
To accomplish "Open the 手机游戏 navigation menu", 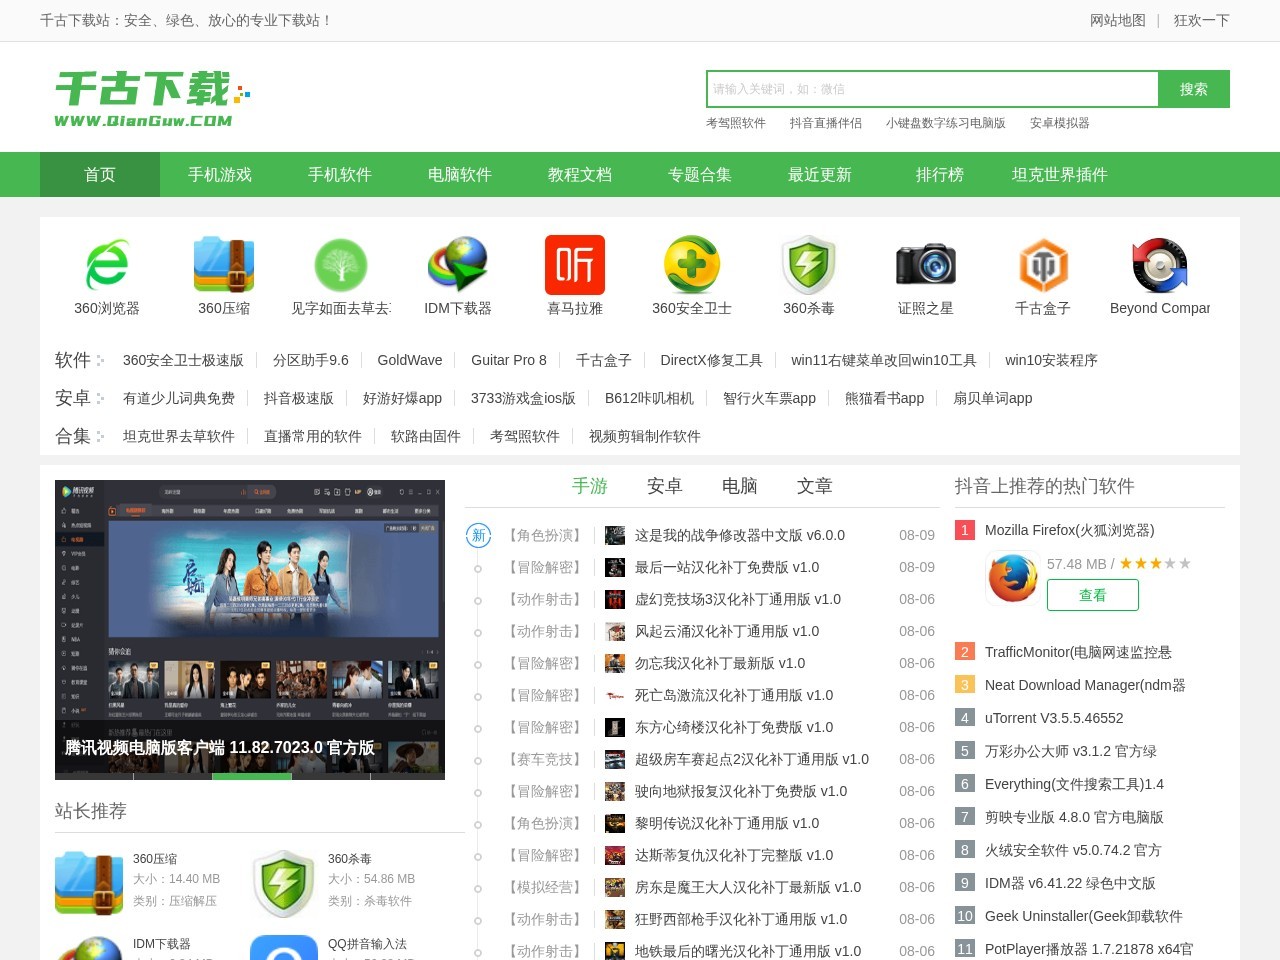I will (220, 175).
